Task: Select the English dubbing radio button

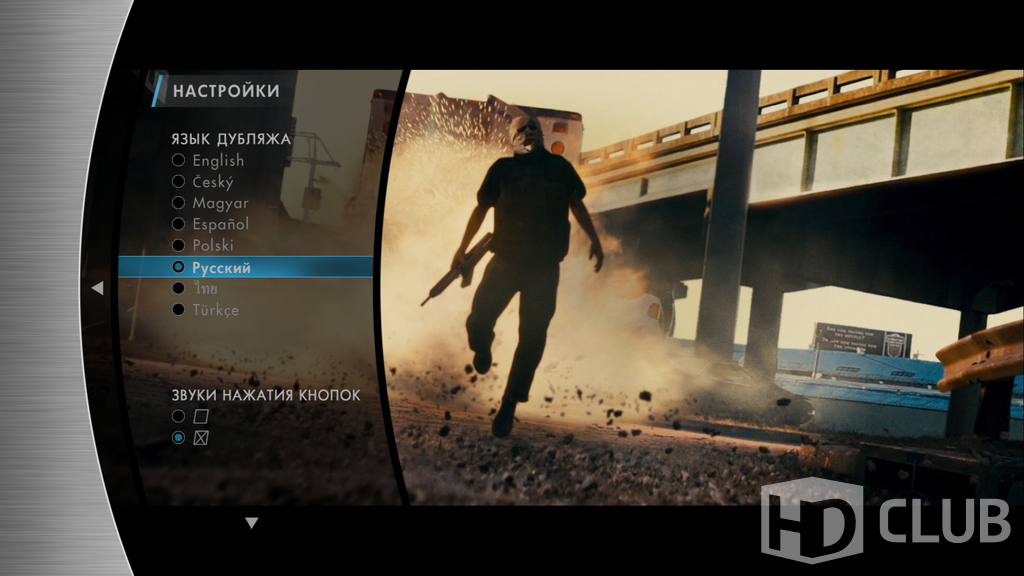Action: [x=178, y=160]
